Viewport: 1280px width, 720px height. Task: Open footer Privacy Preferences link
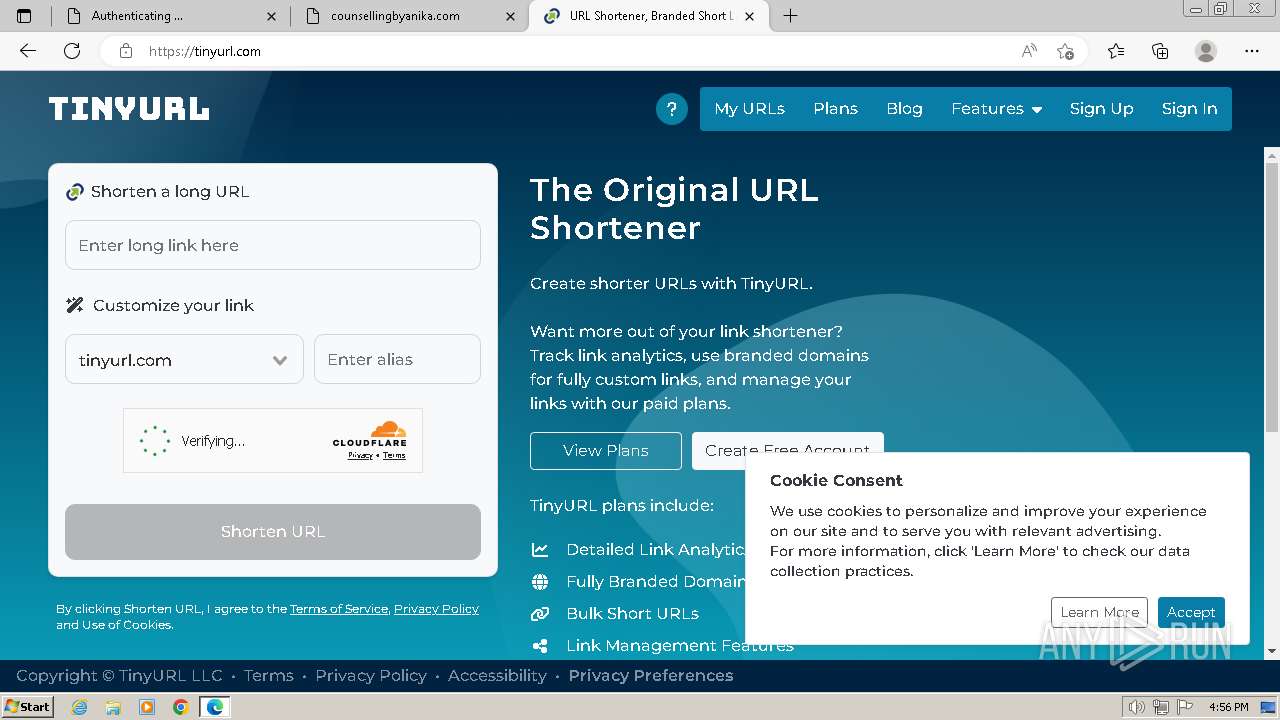point(651,676)
